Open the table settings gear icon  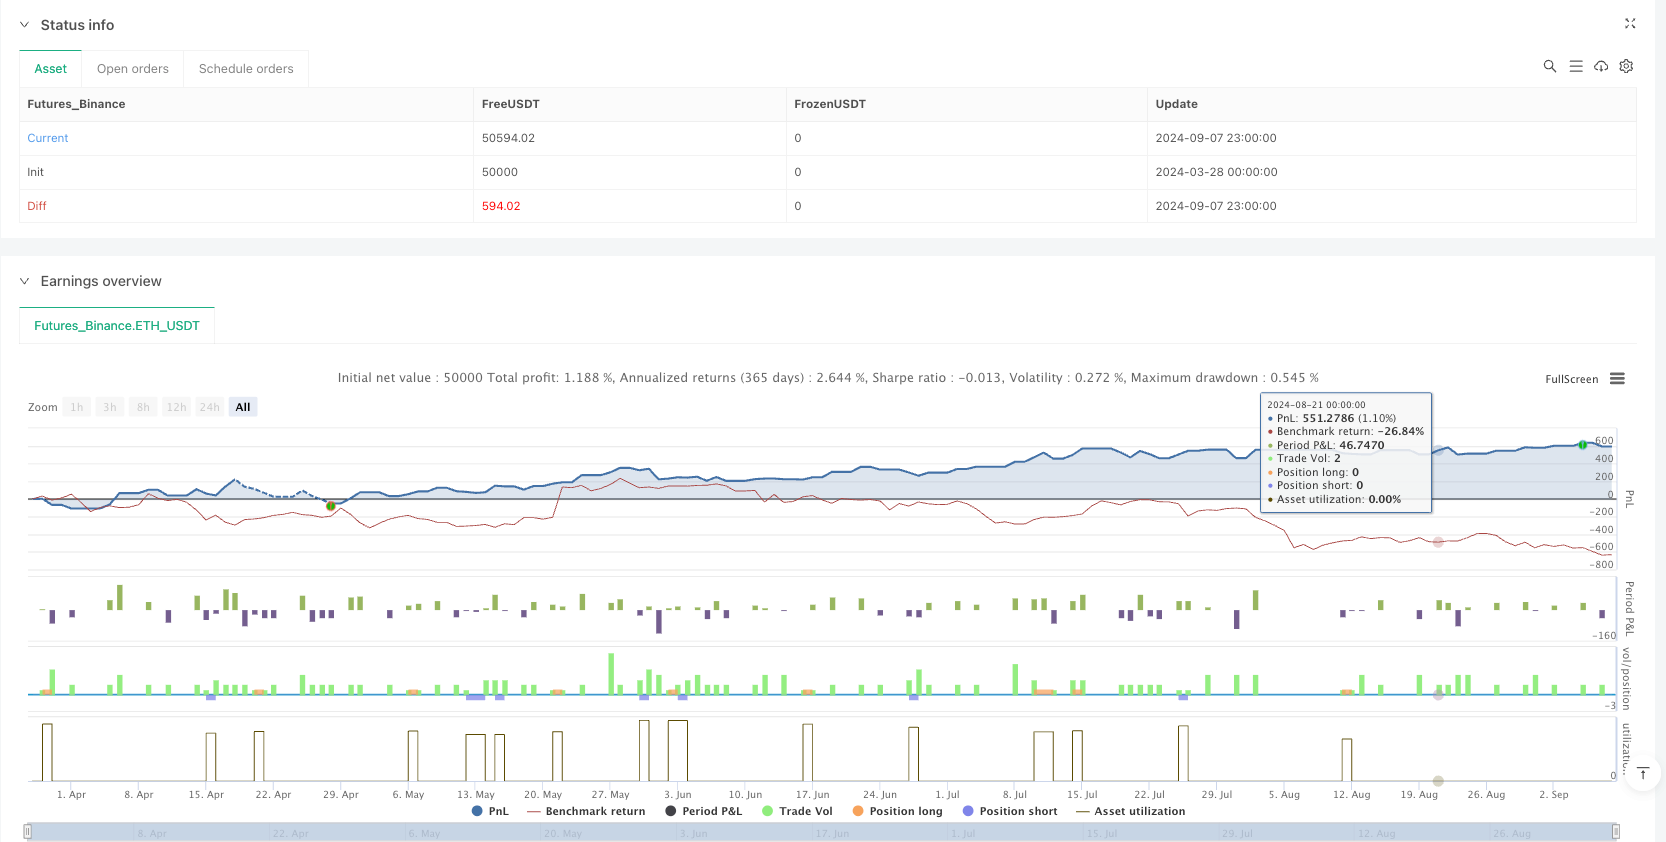1626,66
